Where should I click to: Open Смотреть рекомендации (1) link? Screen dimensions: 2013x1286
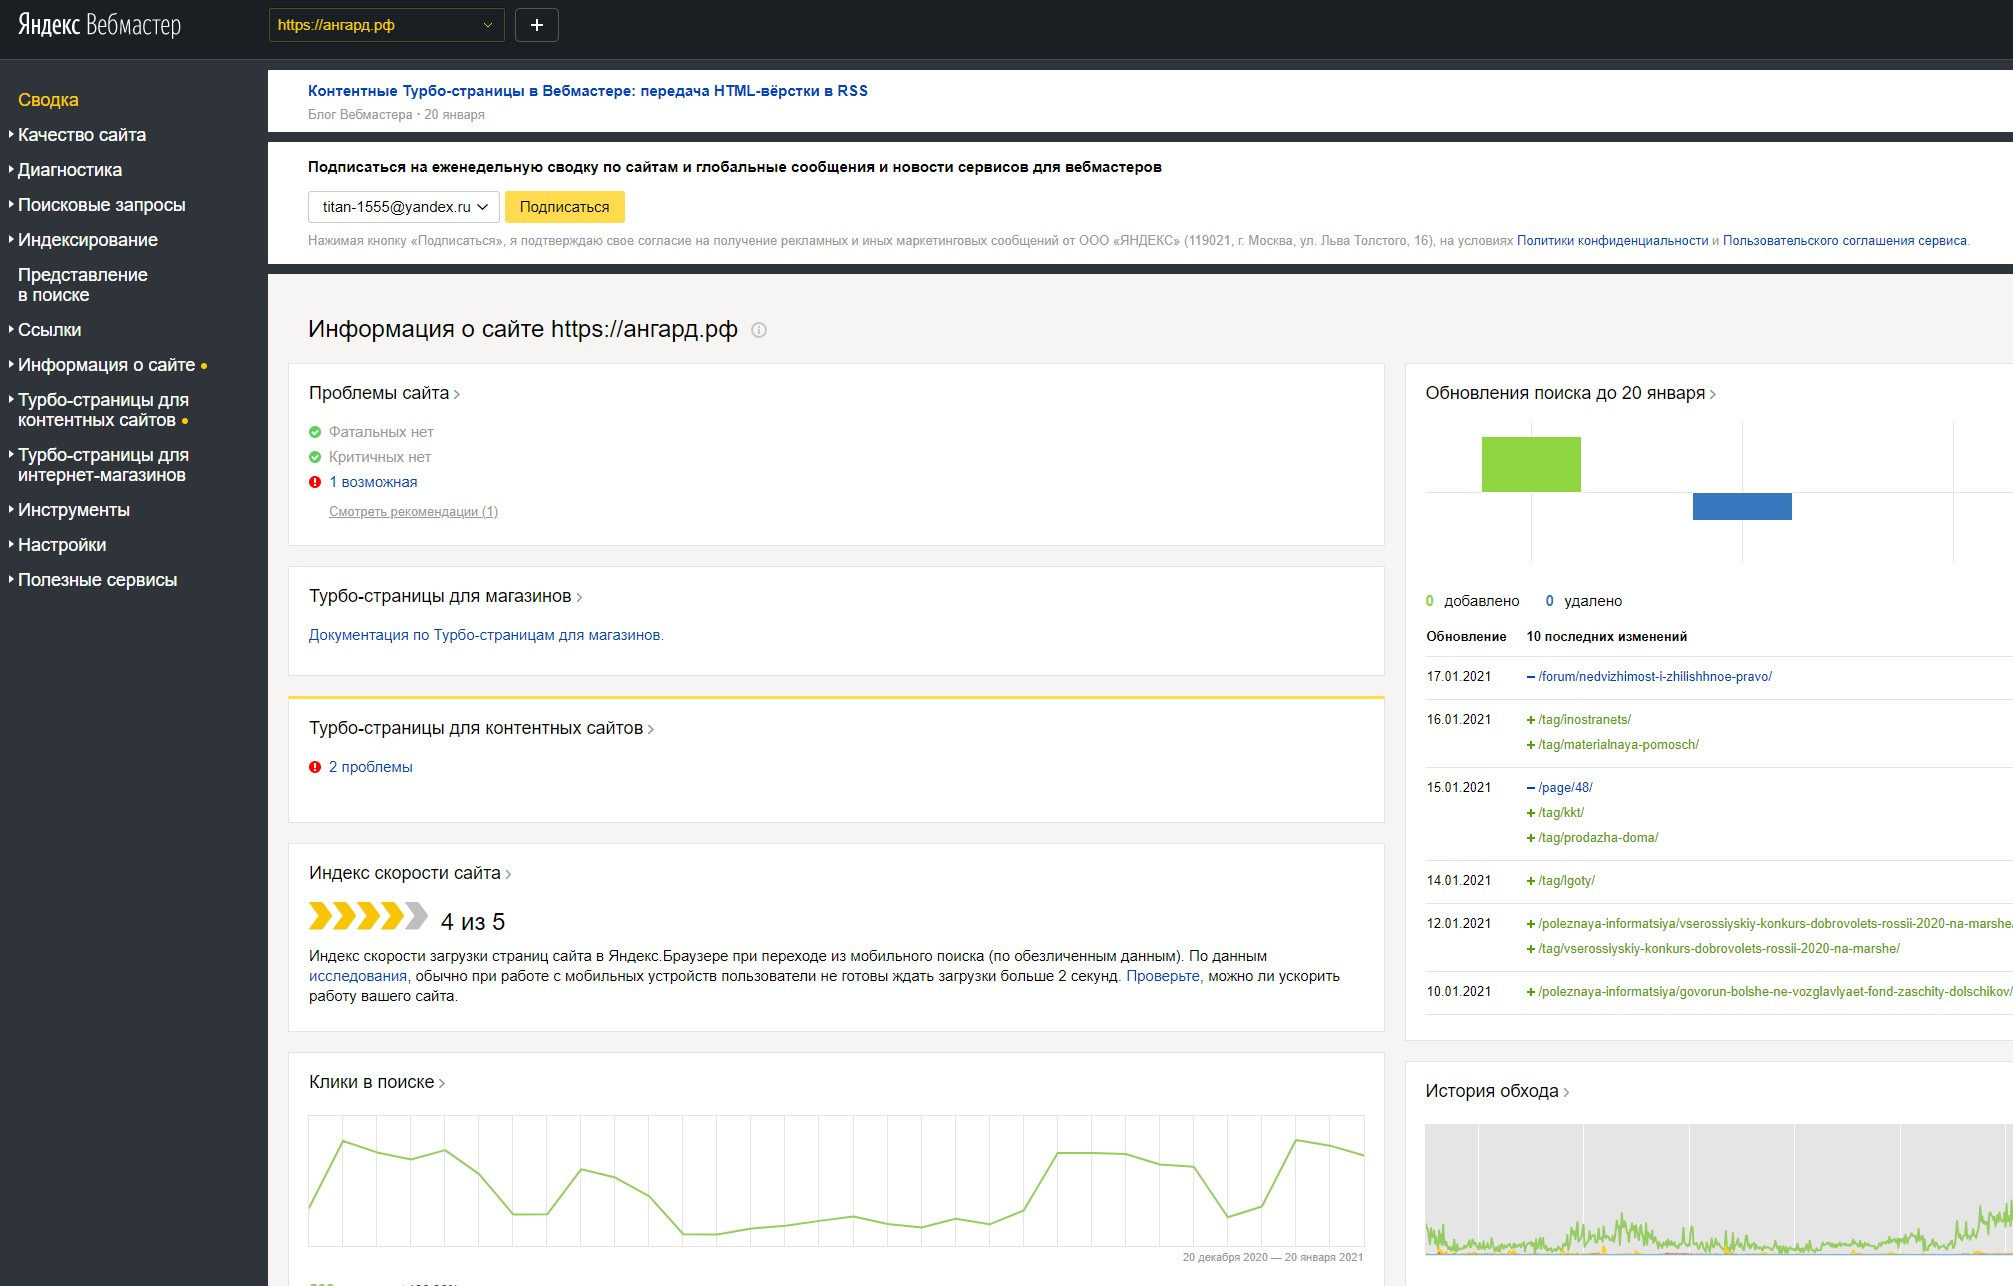(413, 512)
